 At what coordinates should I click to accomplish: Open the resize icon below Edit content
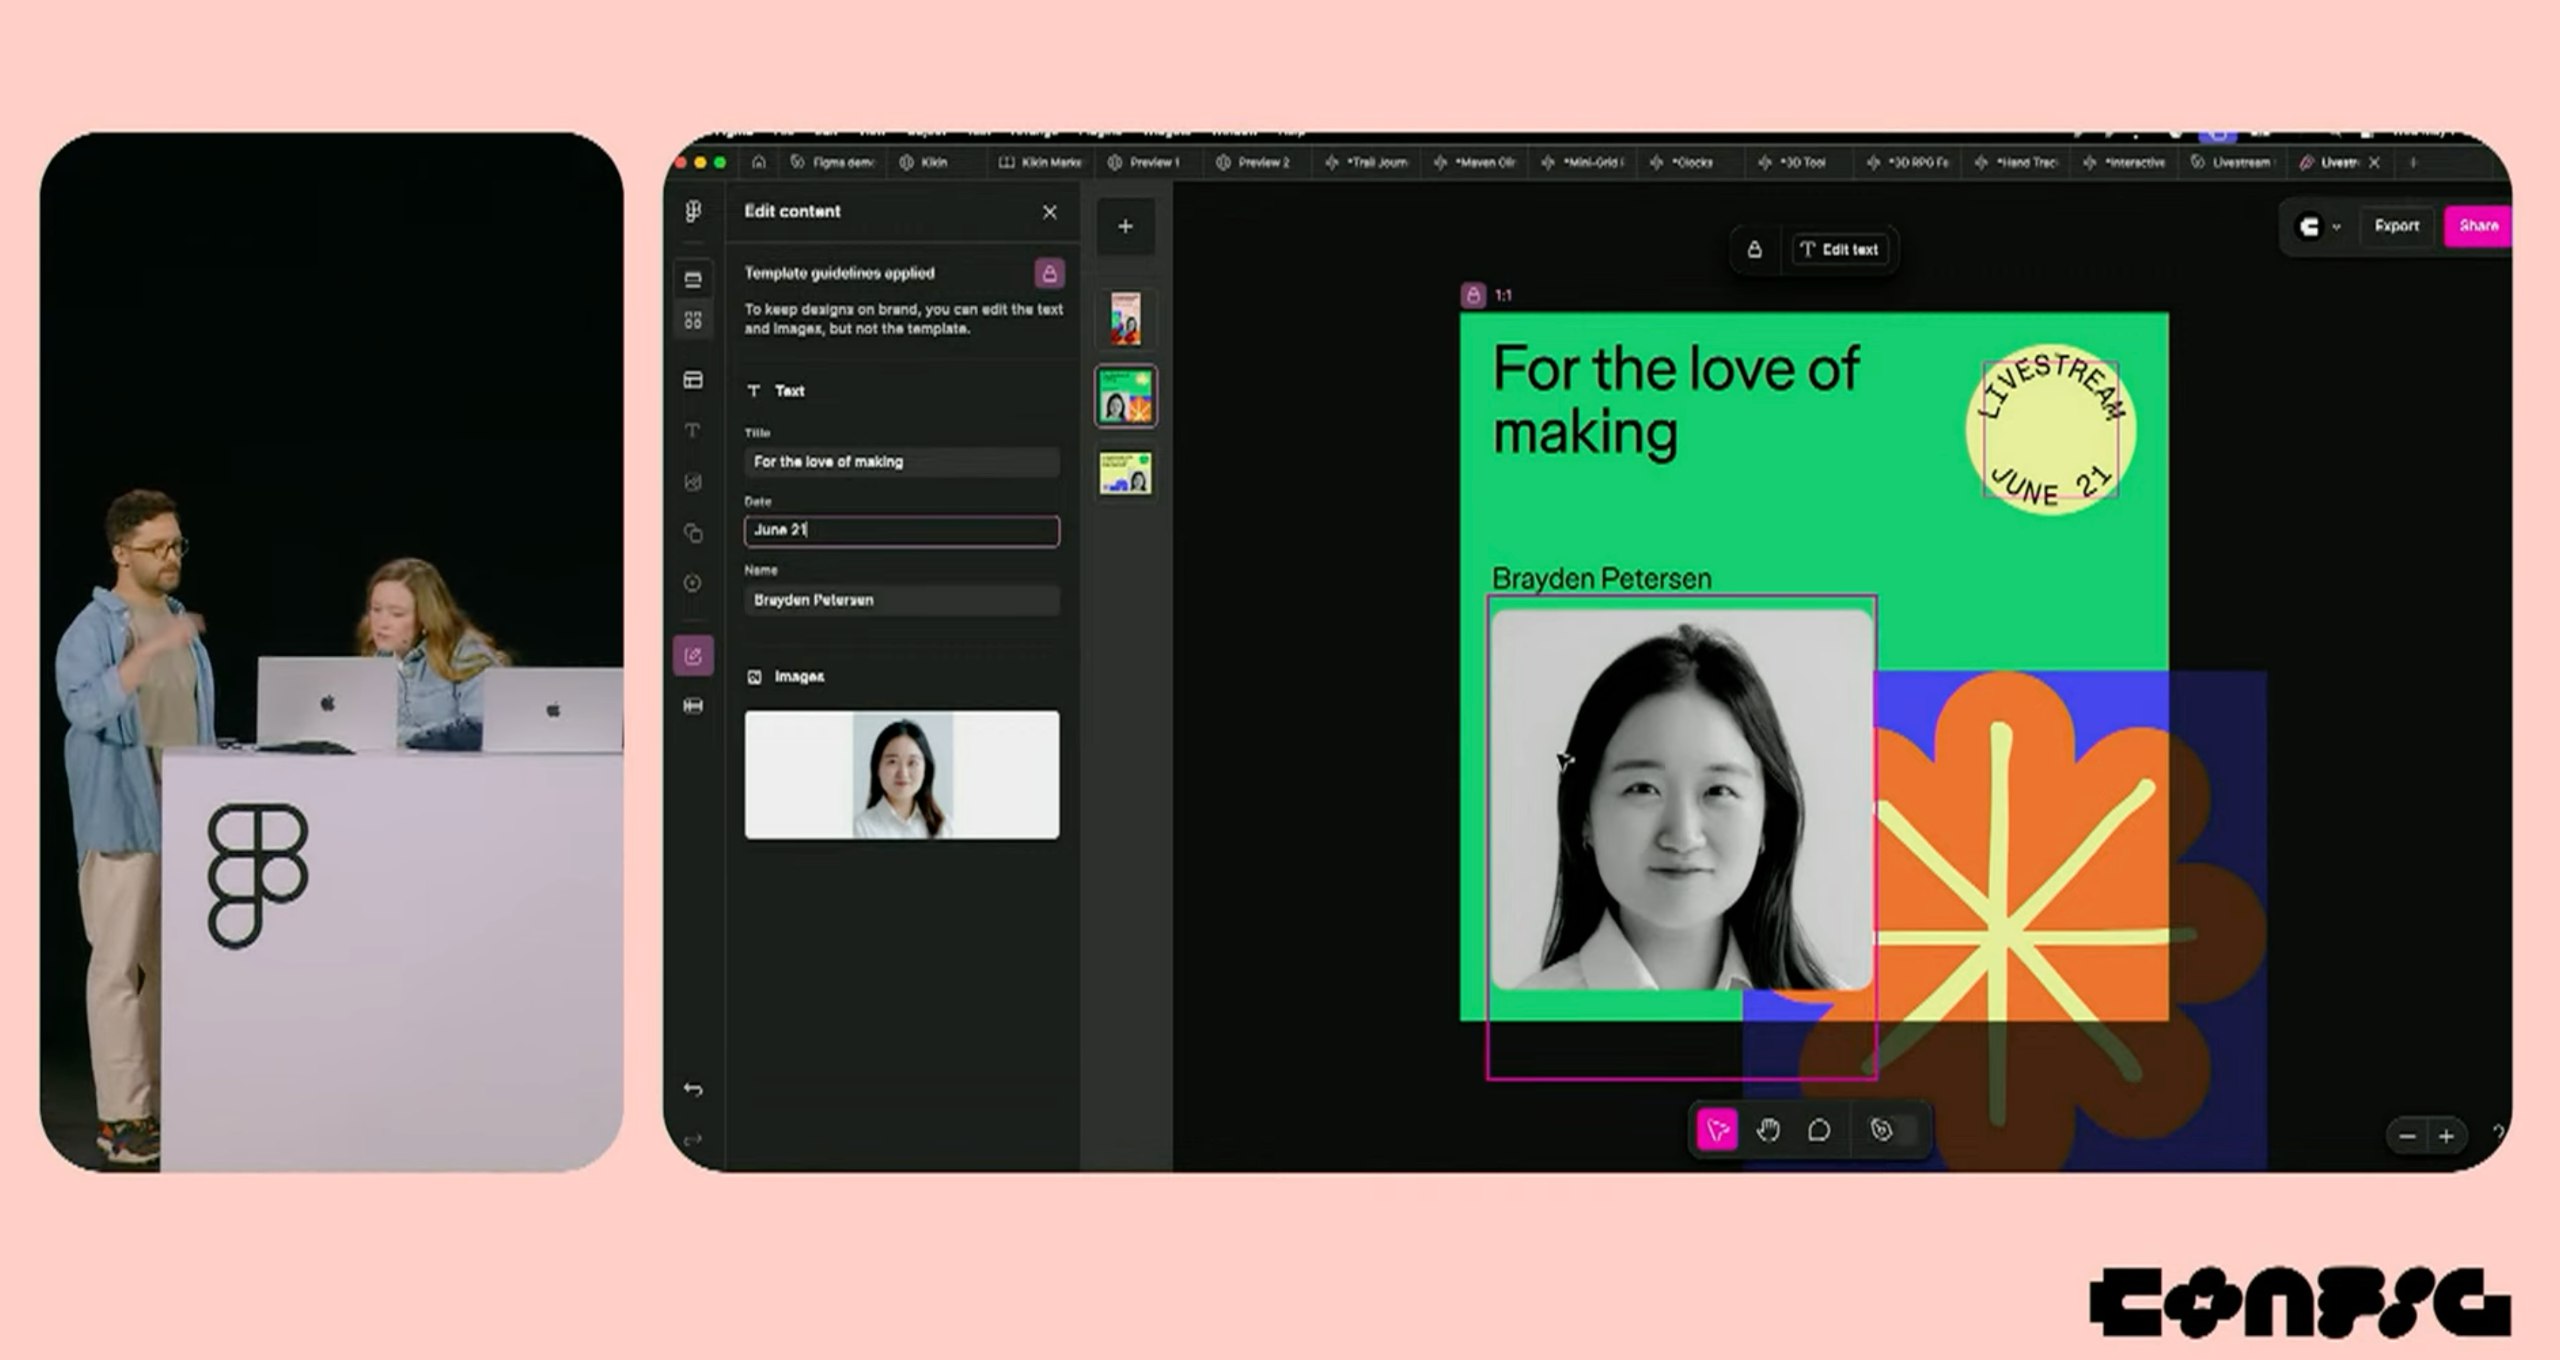(x=693, y=706)
